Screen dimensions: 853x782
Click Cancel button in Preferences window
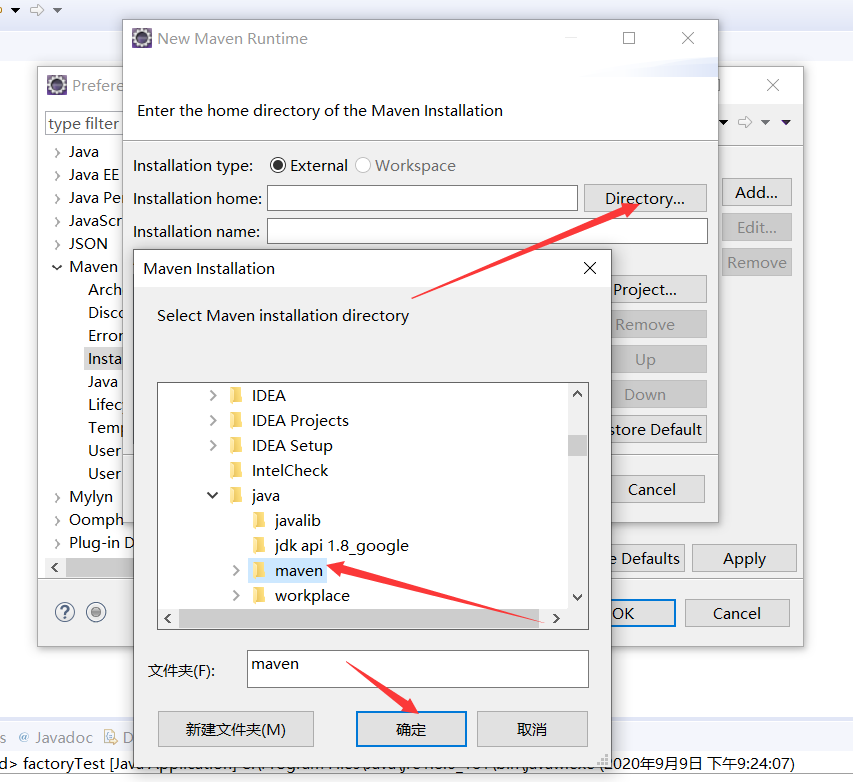click(x=737, y=613)
